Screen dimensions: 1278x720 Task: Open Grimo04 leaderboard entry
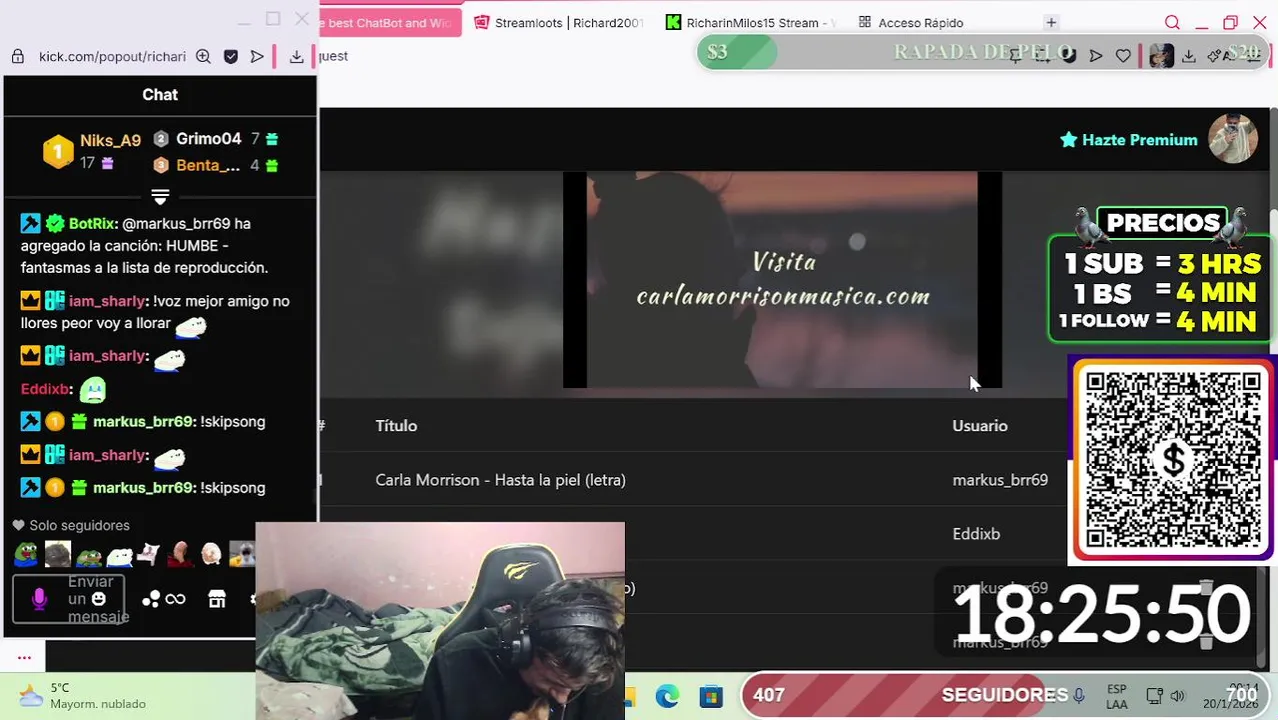(x=215, y=139)
